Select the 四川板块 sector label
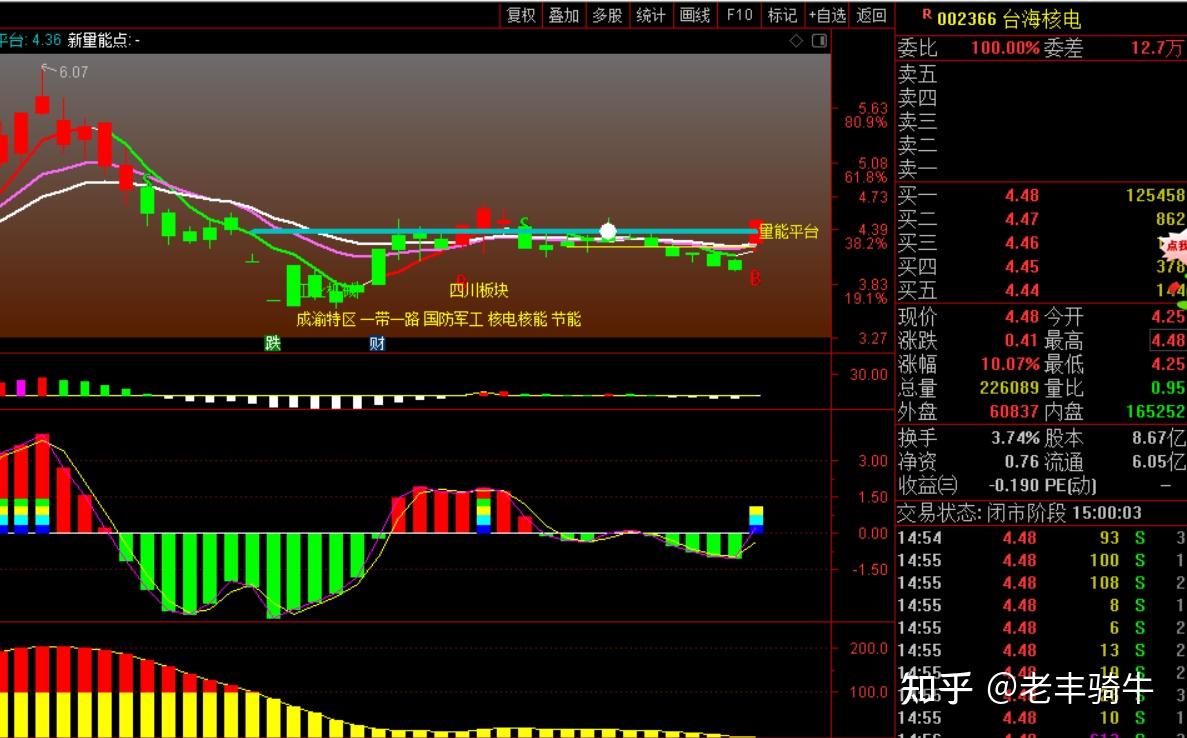The image size is (1187, 738). [x=478, y=290]
